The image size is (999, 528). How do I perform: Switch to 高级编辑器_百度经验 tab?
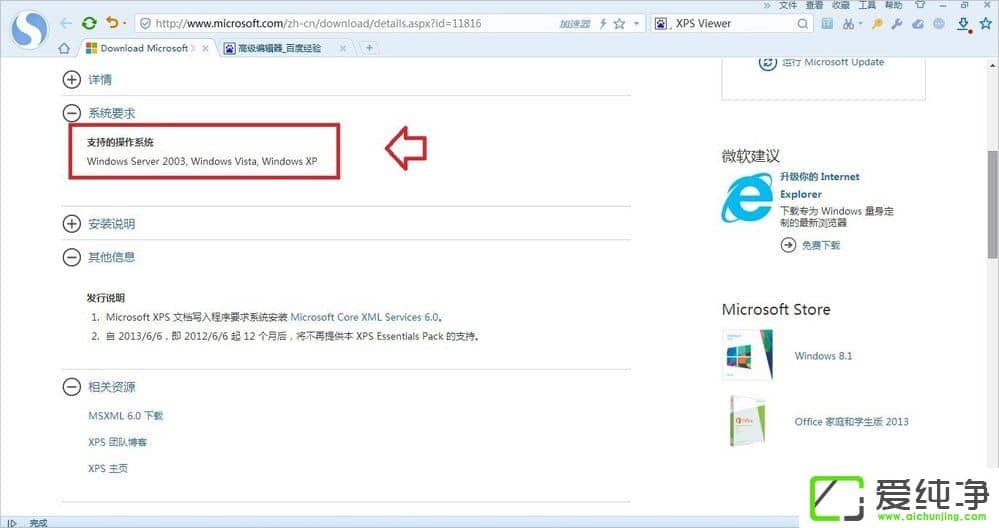tap(278, 48)
